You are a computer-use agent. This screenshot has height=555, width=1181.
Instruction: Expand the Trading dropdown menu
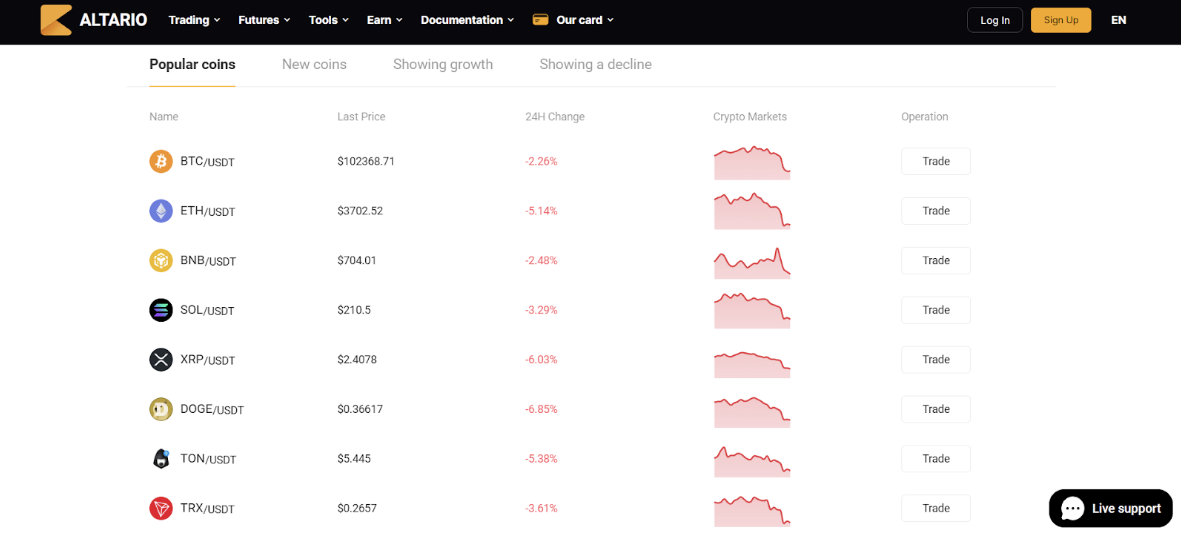195,20
